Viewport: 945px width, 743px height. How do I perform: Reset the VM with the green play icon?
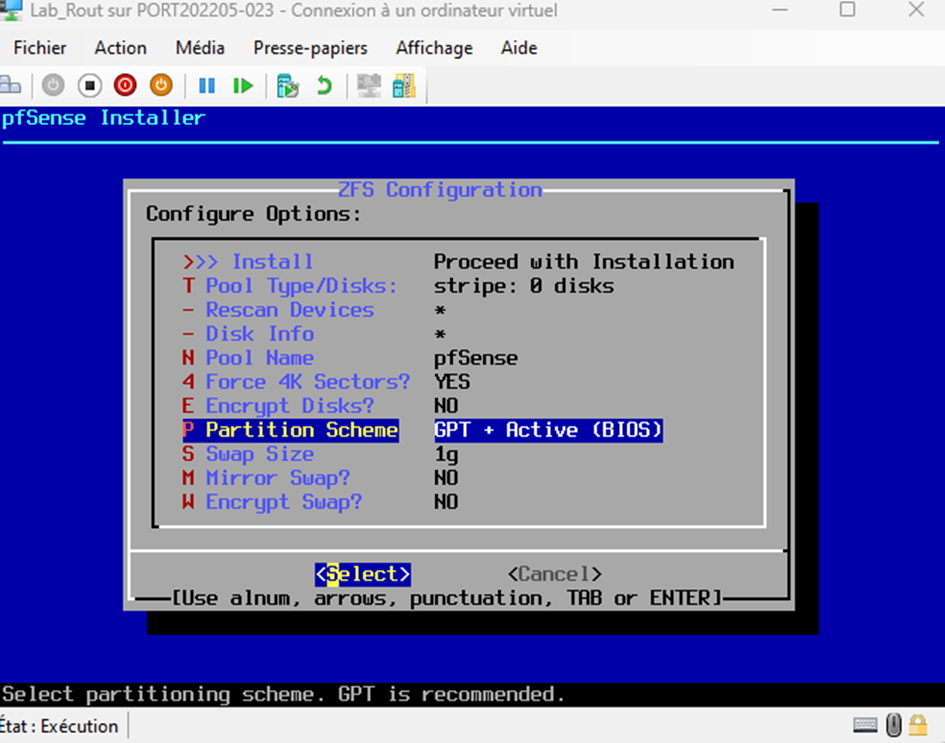click(243, 86)
